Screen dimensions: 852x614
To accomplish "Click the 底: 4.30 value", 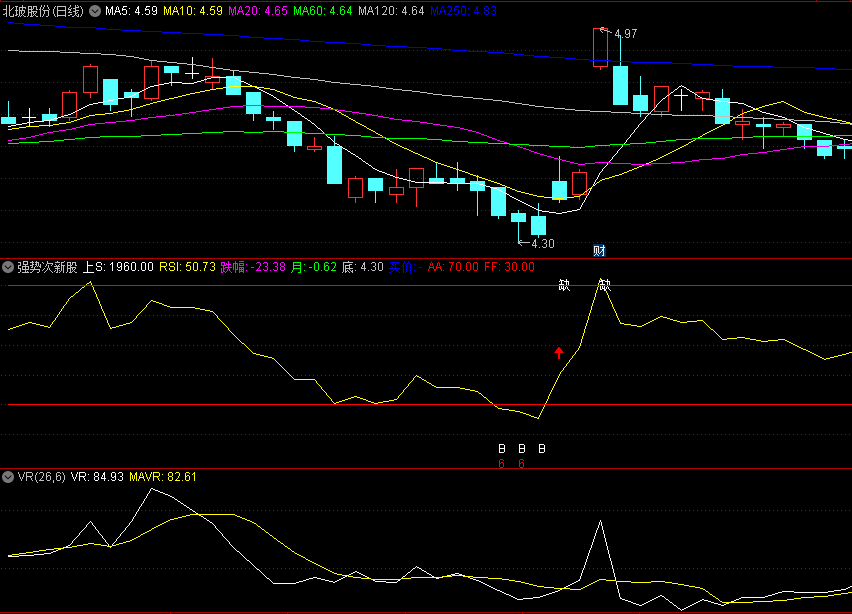I will click(x=362, y=267).
